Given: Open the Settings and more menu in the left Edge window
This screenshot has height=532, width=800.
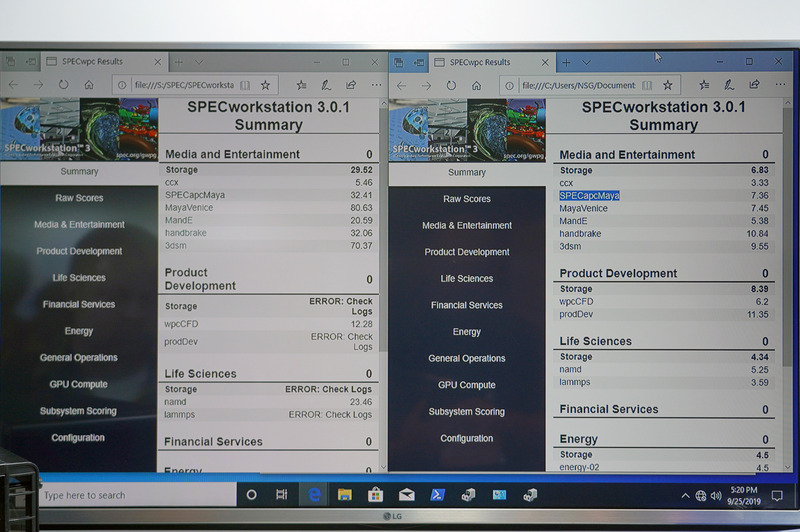Looking at the screenshot, I should [376, 85].
